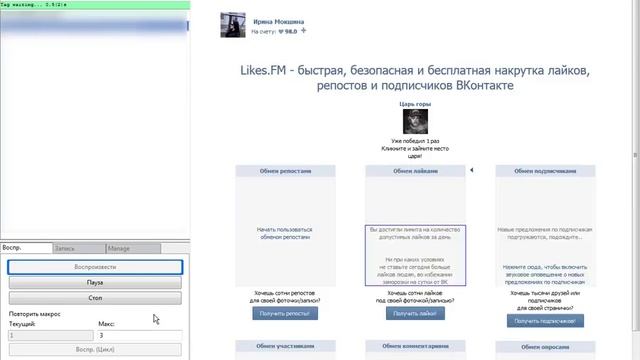
Task: Click 'Новые предложения по подписчикам подгружаются' text
Action: (x=545, y=233)
